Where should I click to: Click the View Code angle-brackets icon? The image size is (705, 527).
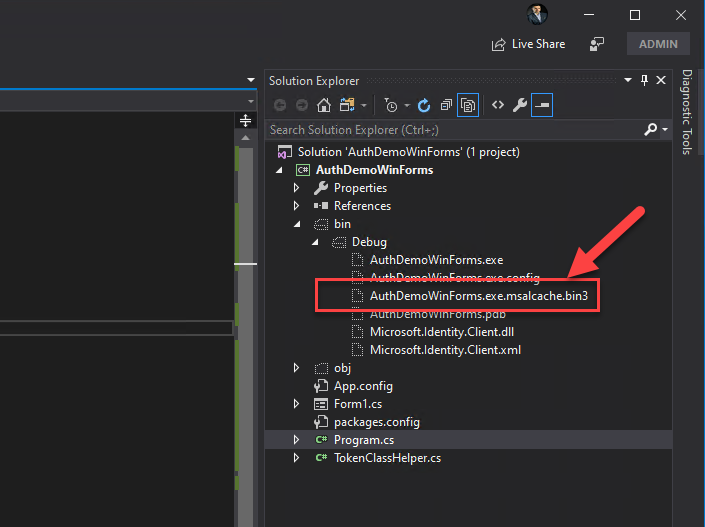[x=498, y=105]
